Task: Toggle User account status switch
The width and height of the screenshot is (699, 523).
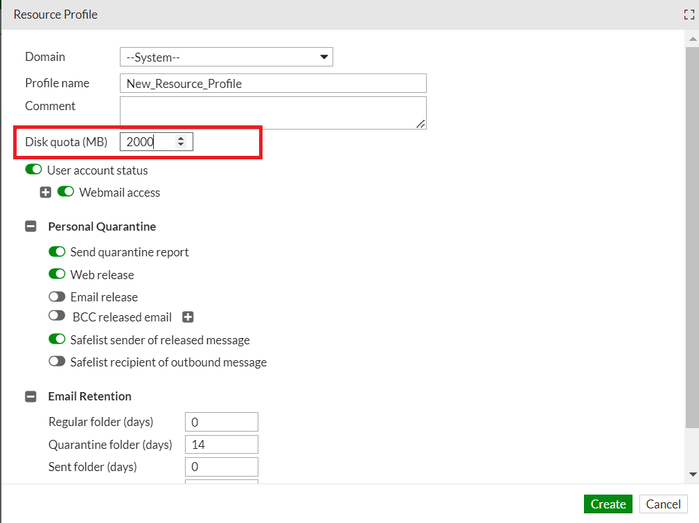Action: tap(34, 171)
